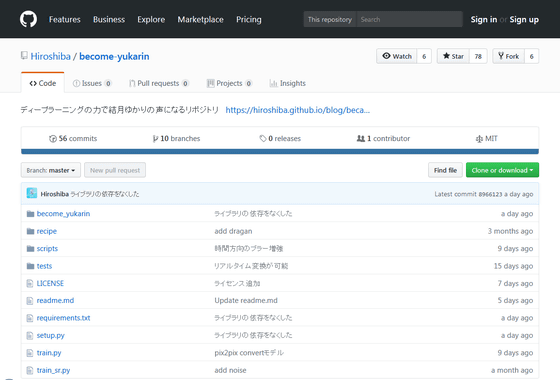Click the history icon beside 56 commits

click(x=53, y=139)
